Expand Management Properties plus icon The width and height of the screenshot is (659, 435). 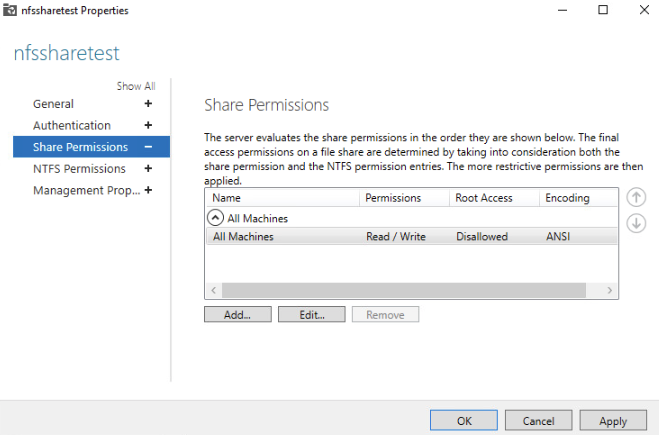pos(148,190)
